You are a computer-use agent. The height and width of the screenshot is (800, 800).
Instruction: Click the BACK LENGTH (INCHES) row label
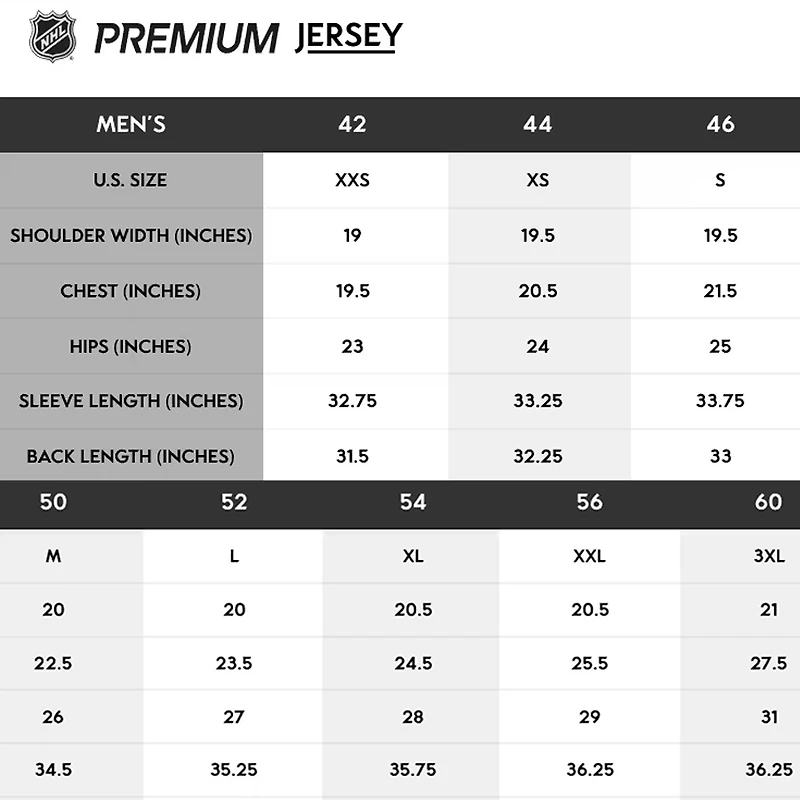(131, 456)
